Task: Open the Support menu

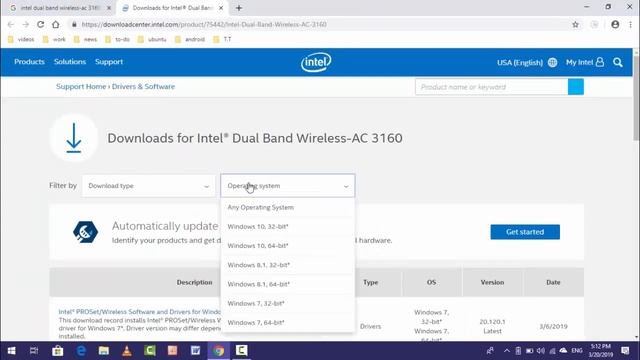Action: 109,62
